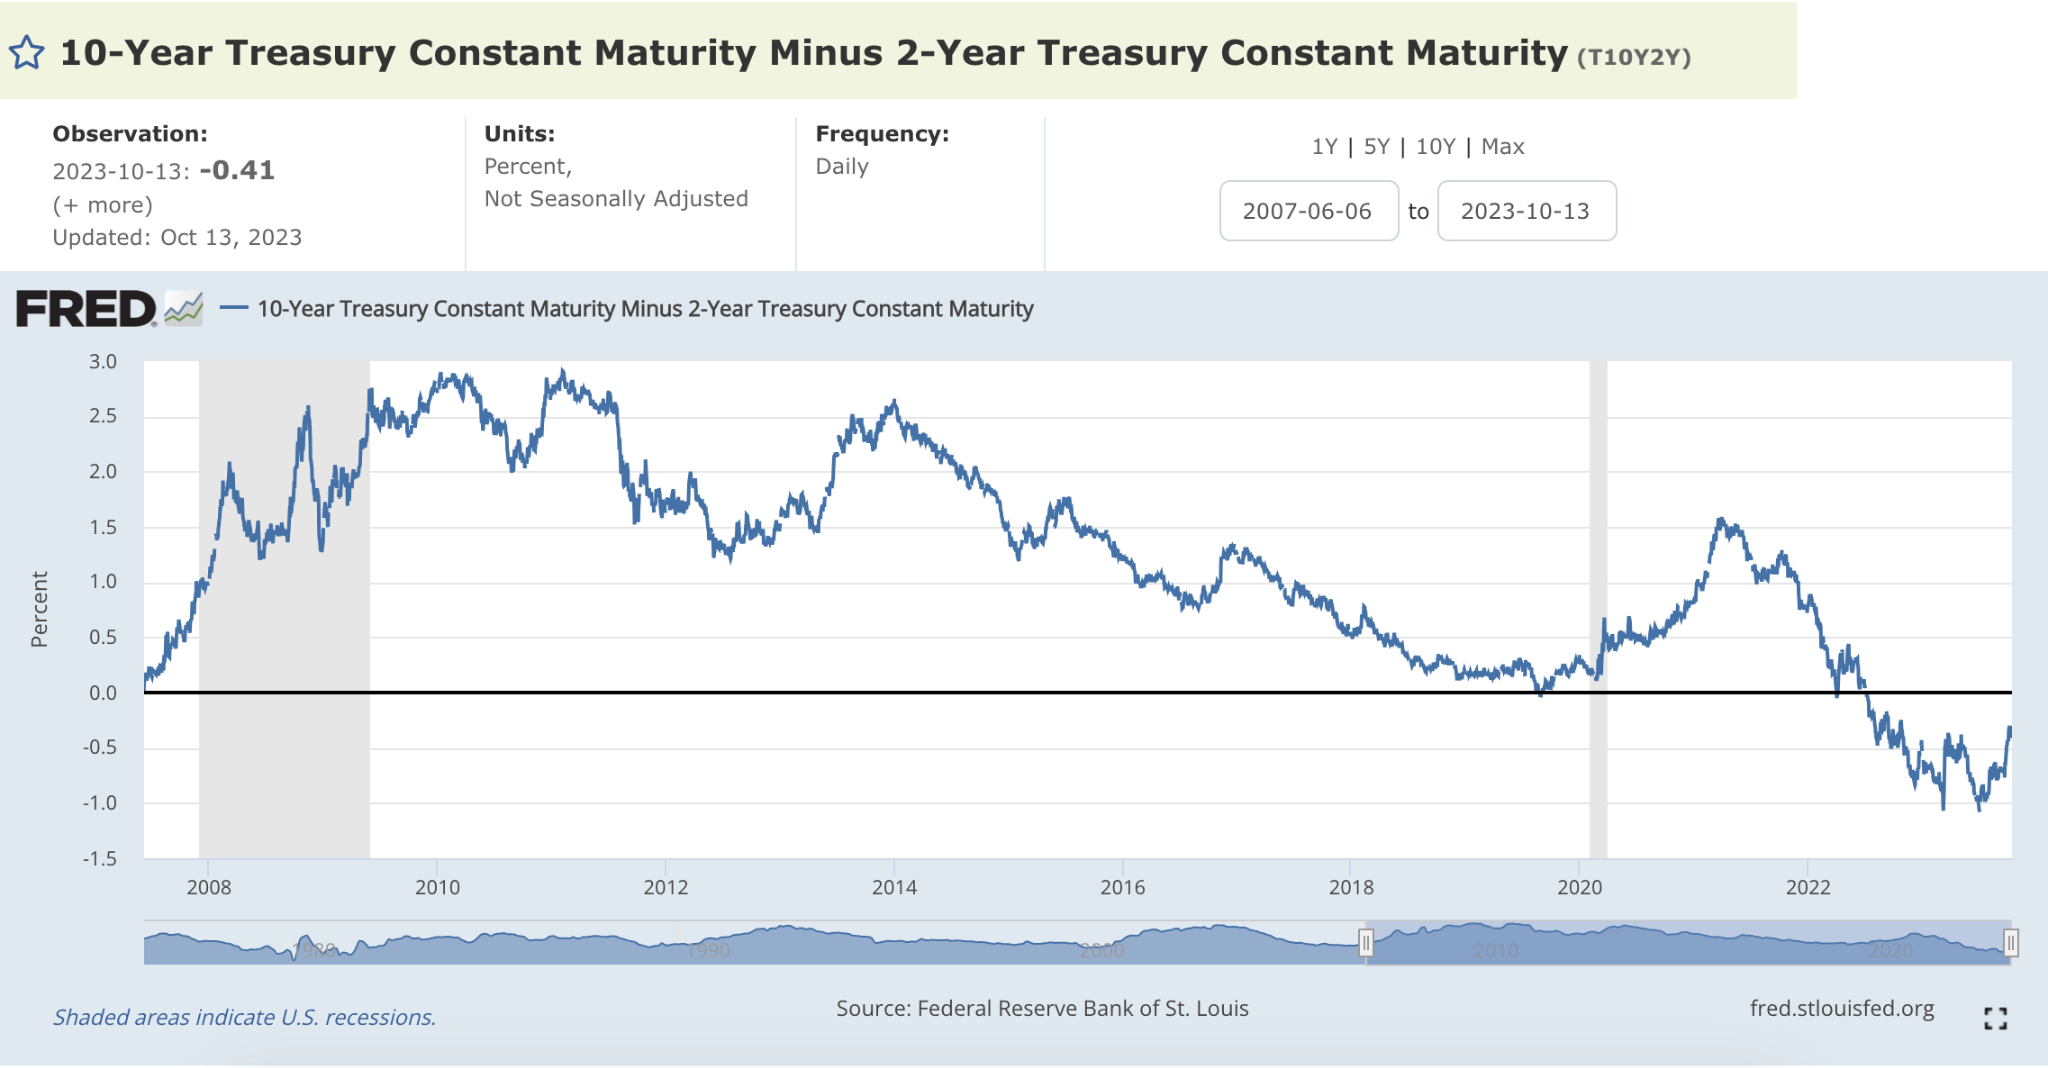Select the 5Y time range
Viewport: 2048px width, 1068px height.
point(1376,147)
